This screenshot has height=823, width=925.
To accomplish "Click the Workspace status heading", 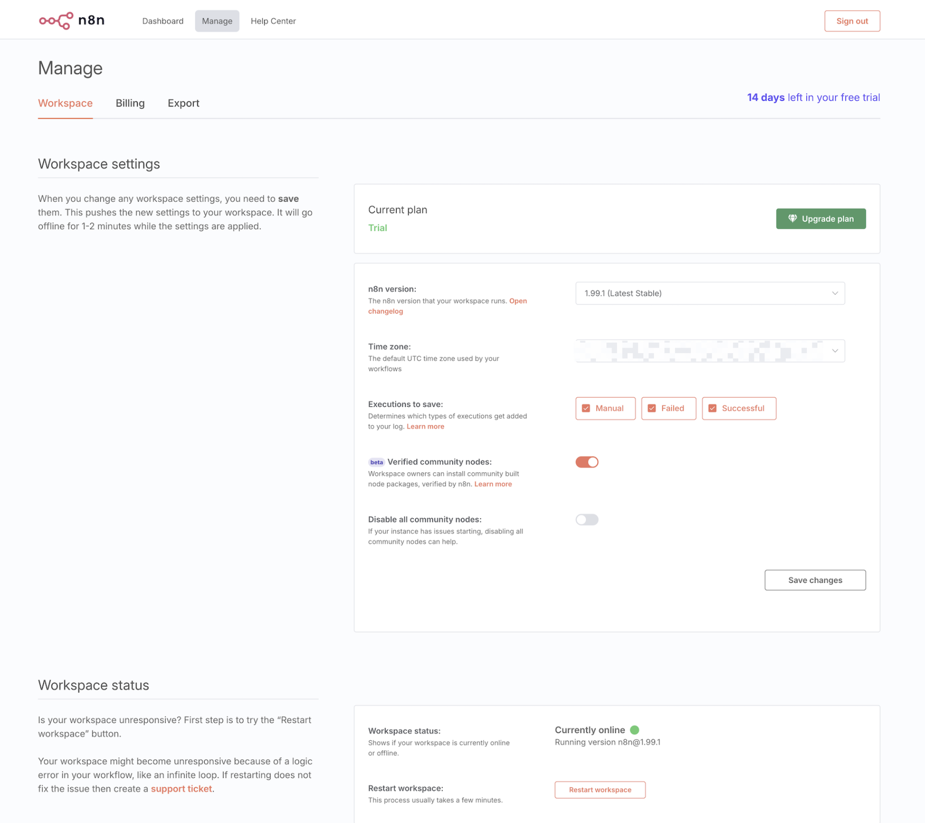I will 93,685.
